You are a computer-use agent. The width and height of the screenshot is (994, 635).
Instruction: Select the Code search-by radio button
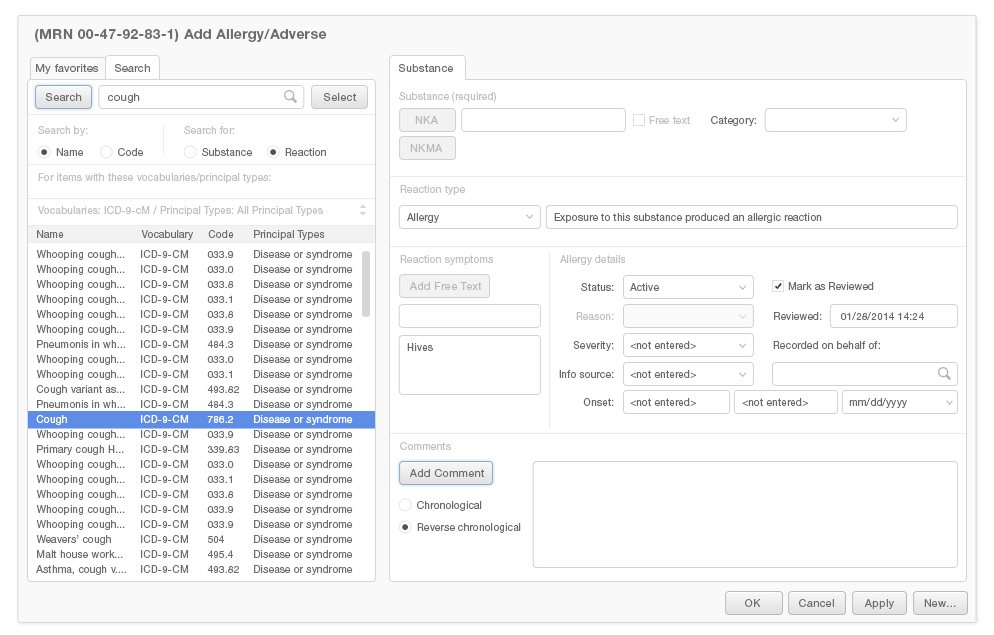(107, 152)
